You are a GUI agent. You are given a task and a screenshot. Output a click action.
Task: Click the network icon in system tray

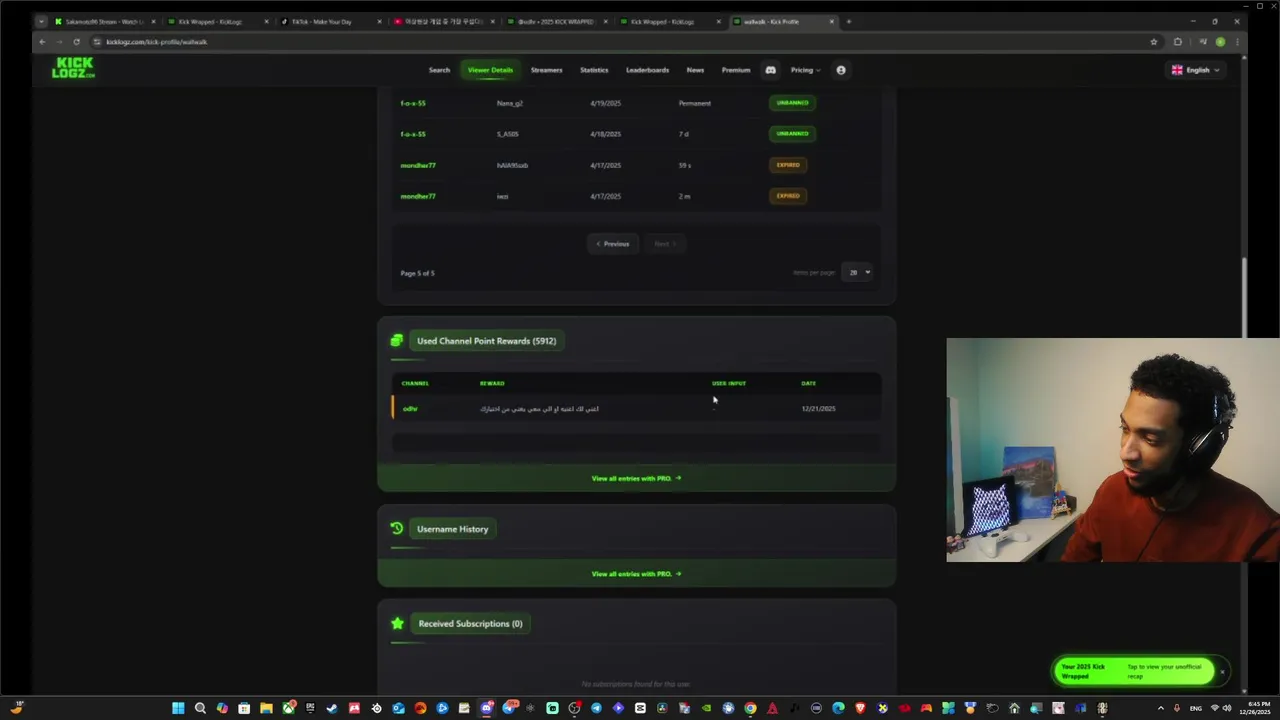tap(1214, 708)
